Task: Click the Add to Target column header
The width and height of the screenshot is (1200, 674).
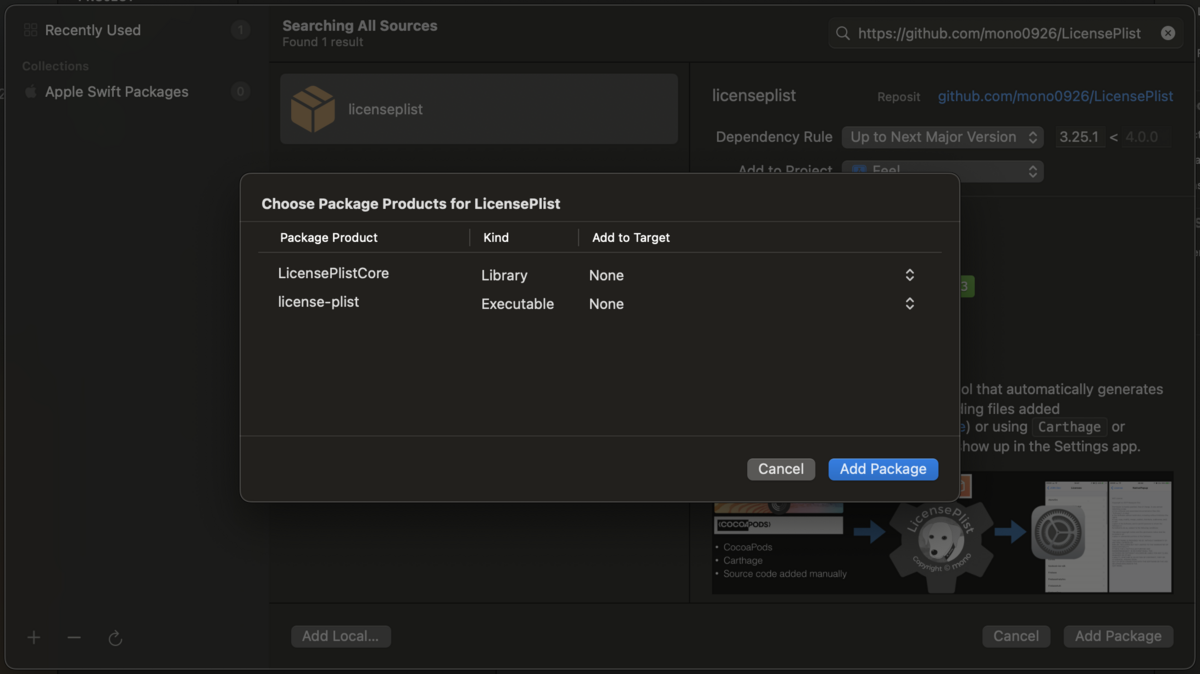Action: pyautogui.click(x=631, y=238)
